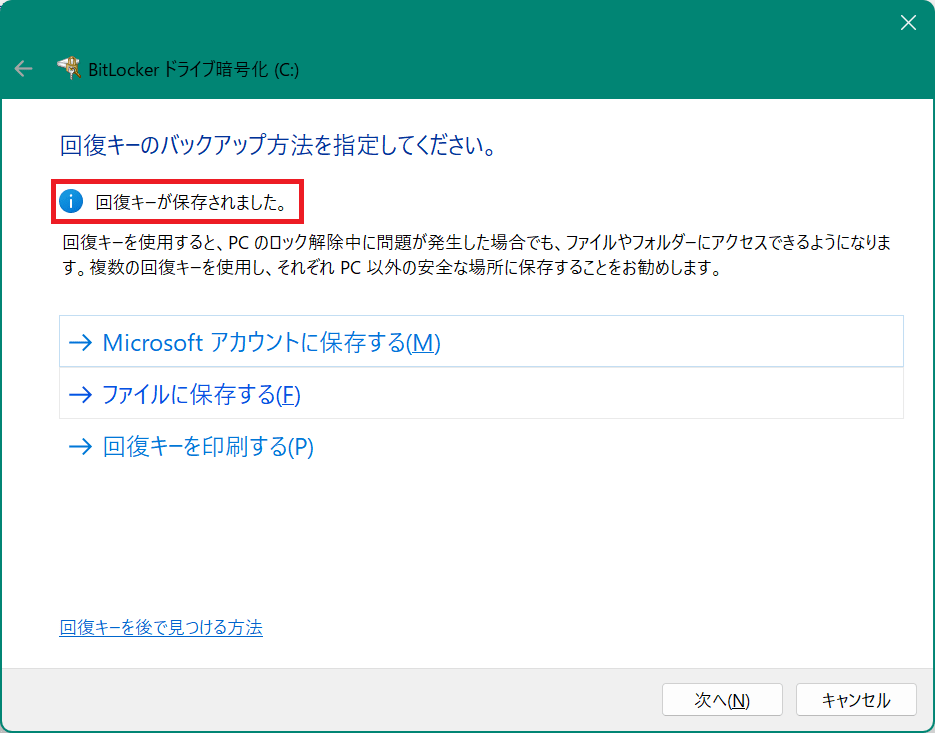The height and width of the screenshot is (733, 935).
Task: Close the BitLocker dialog with the X button
Action: 908,23
